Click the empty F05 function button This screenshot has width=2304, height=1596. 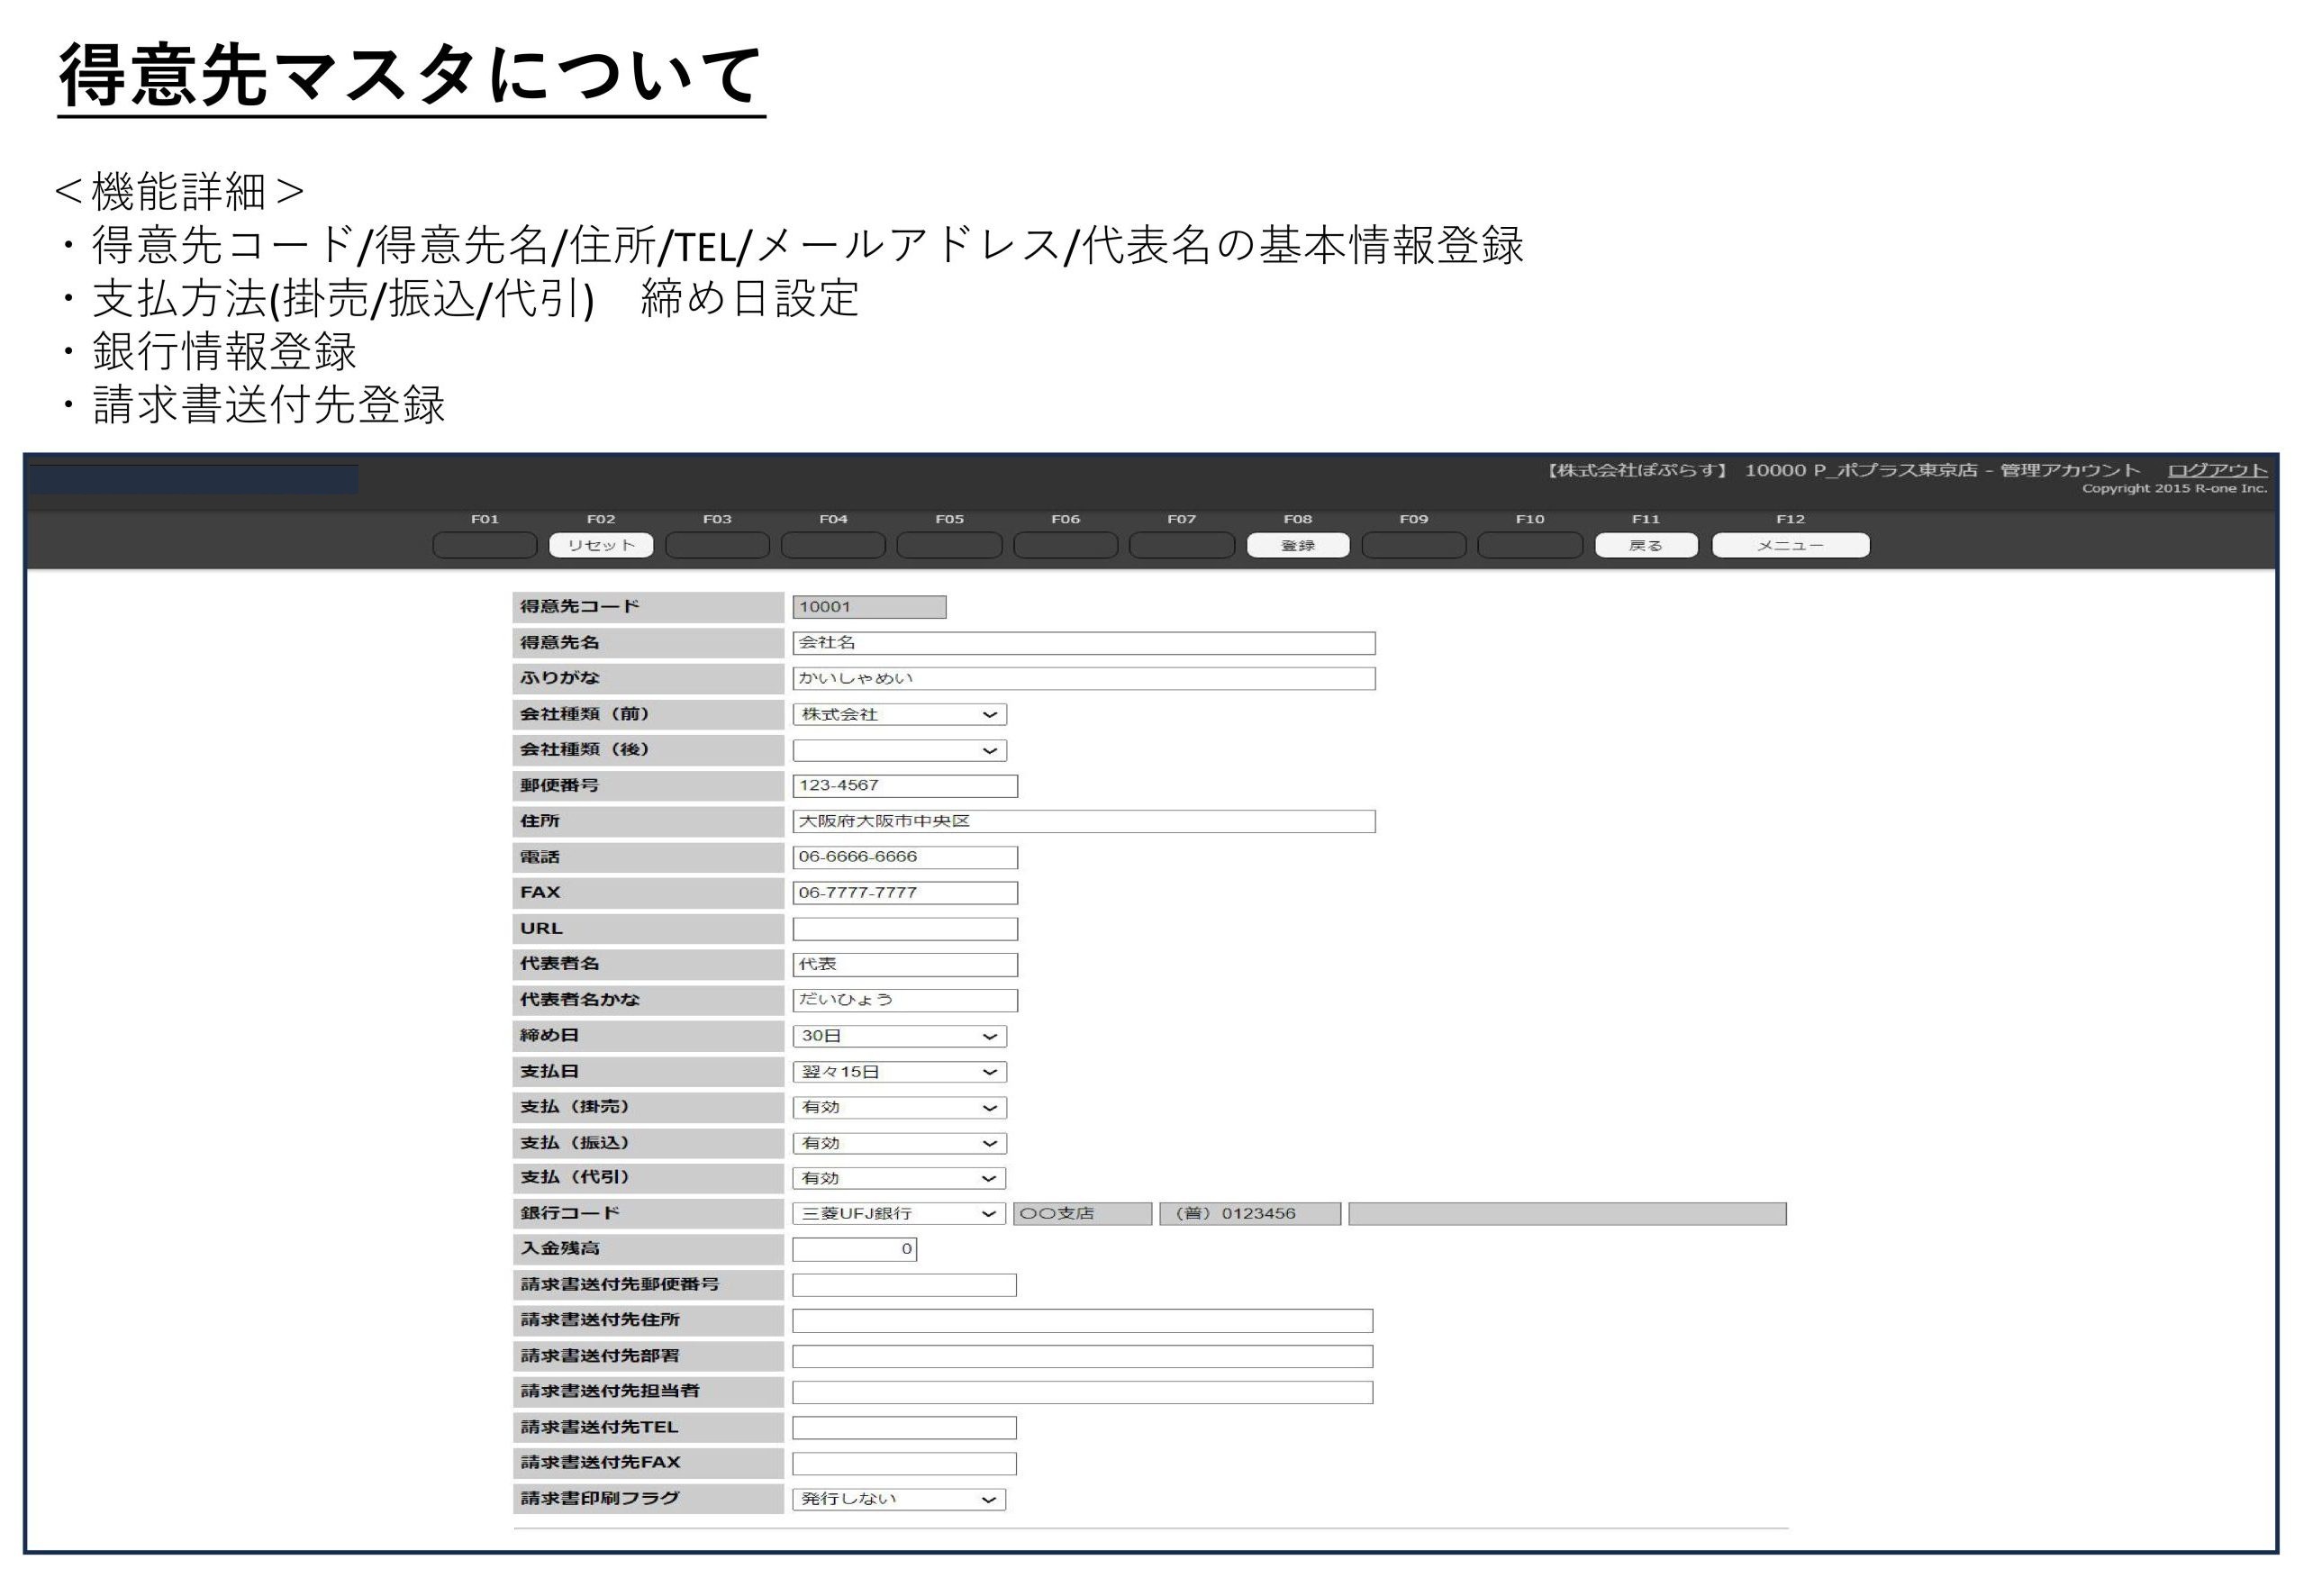click(949, 545)
